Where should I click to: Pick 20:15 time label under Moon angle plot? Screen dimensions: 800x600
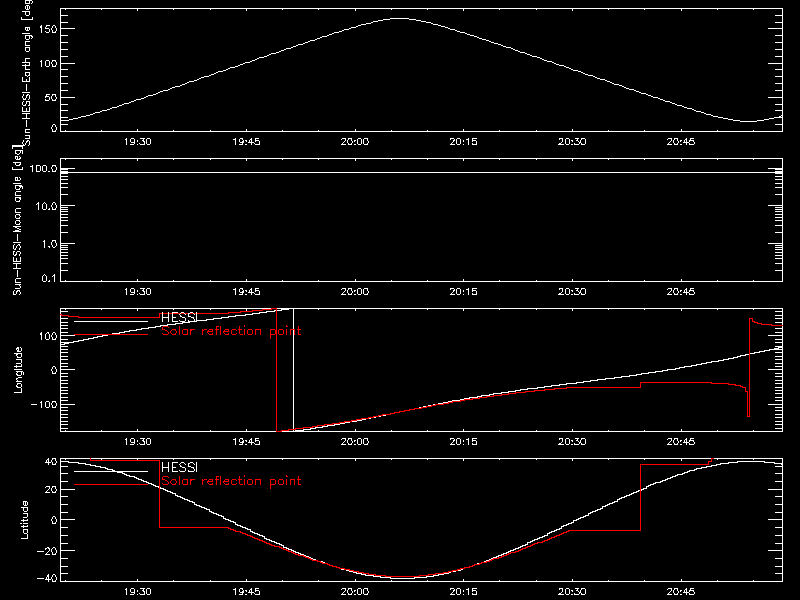(464, 292)
